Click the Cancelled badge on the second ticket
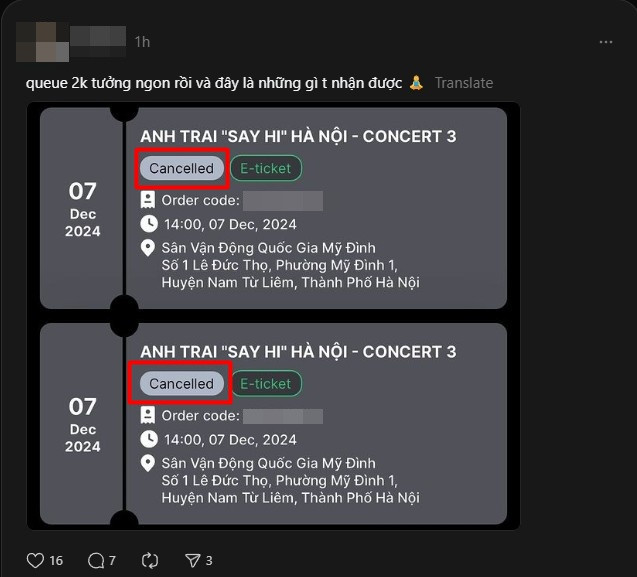637x577 pixels. click(x=181, y=383)
